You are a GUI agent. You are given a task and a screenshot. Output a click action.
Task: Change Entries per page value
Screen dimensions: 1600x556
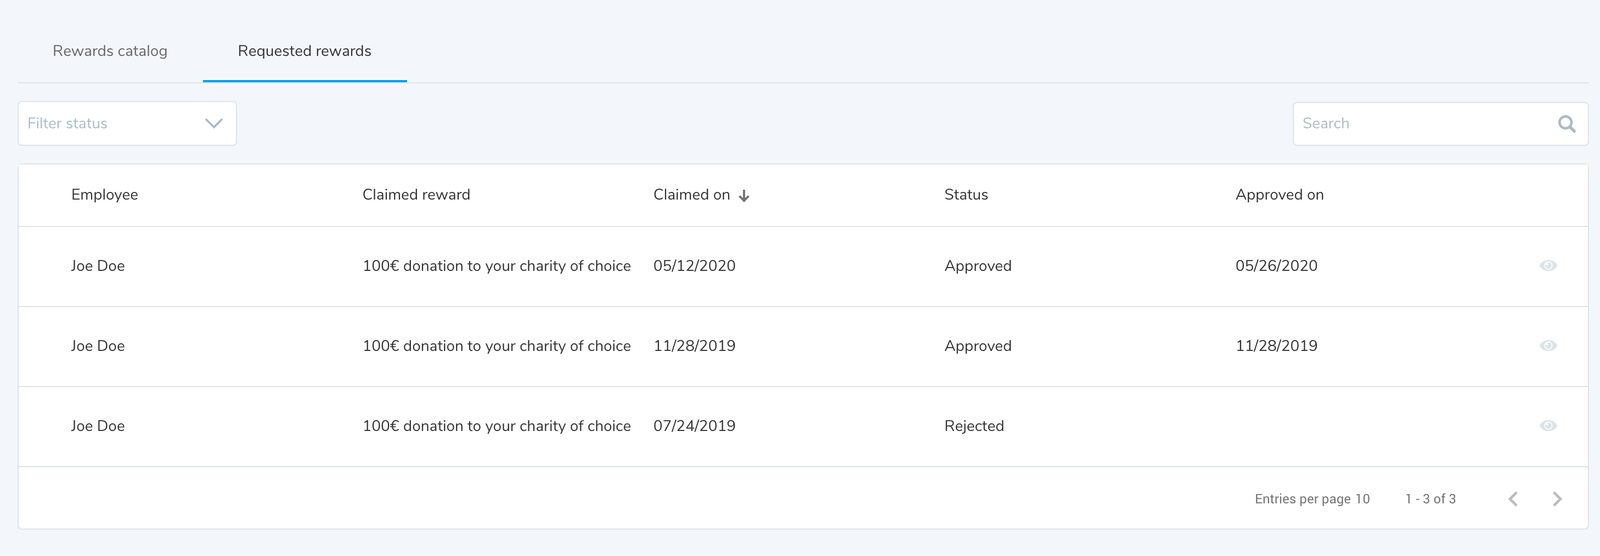(x=1362, y=499)
